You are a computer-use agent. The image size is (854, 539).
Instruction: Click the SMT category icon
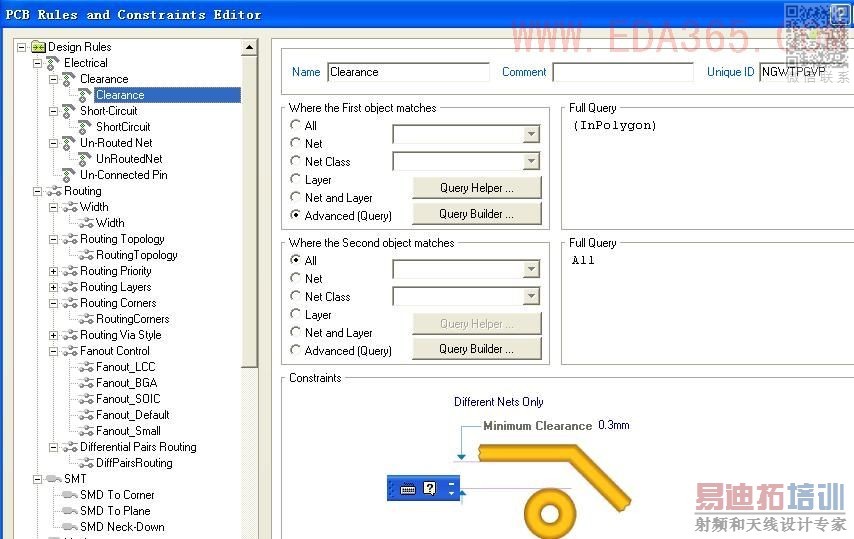click(x=54, y=479)
